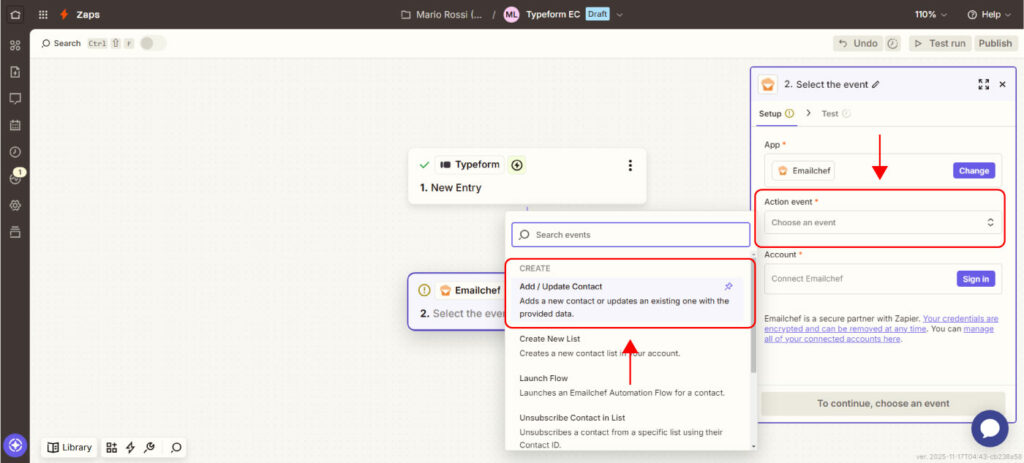Viewport: 1024px width, 463px height.
Task: Toggle the switch beside Search
Action: [153, 43]
